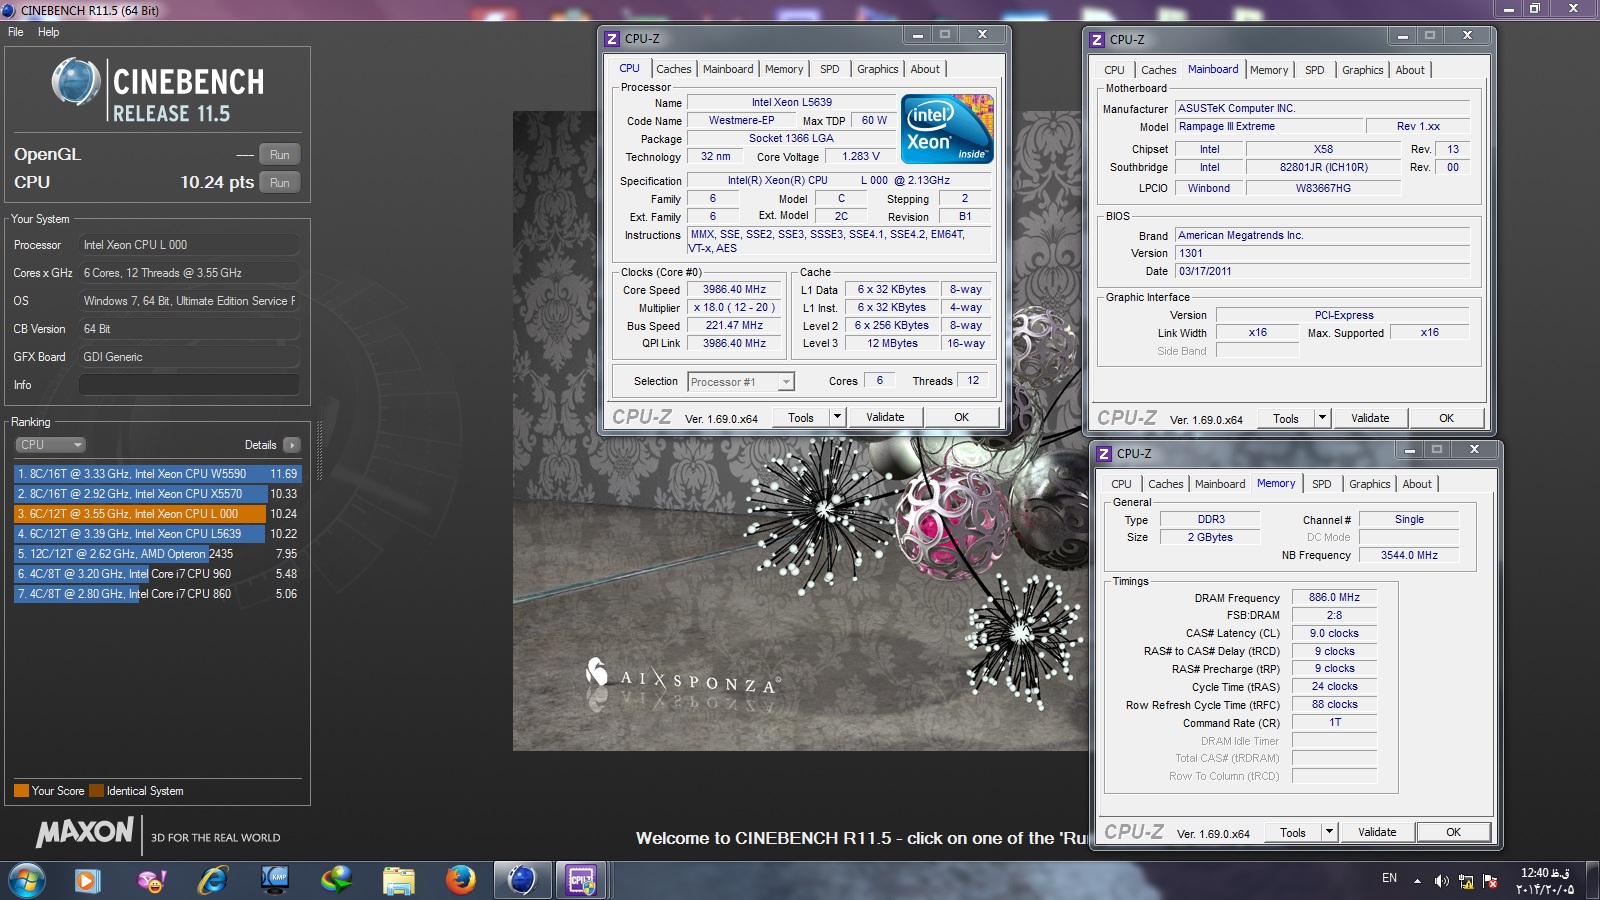This screenshot has width=1600, height=900.
Task: Open Internet Explorer from the taskbar
Action: 213,881
